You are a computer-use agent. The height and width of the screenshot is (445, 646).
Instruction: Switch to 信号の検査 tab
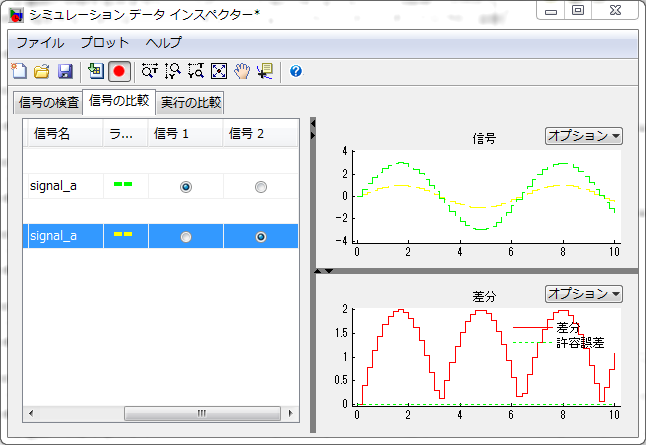coord(49,102)
